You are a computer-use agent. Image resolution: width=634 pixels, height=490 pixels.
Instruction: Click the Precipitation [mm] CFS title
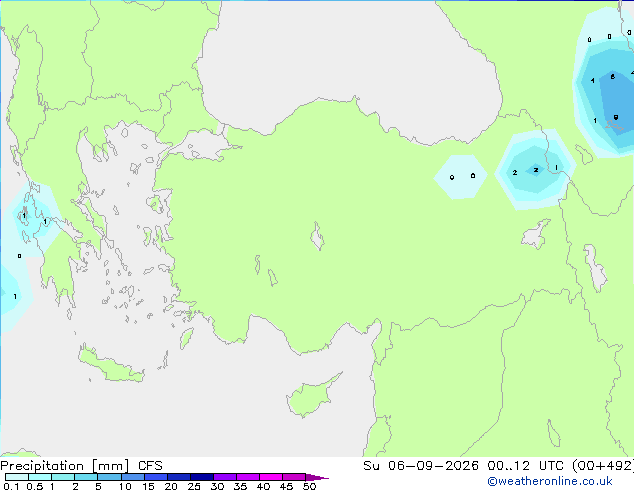pyautogui.click(x=81, y=466)
